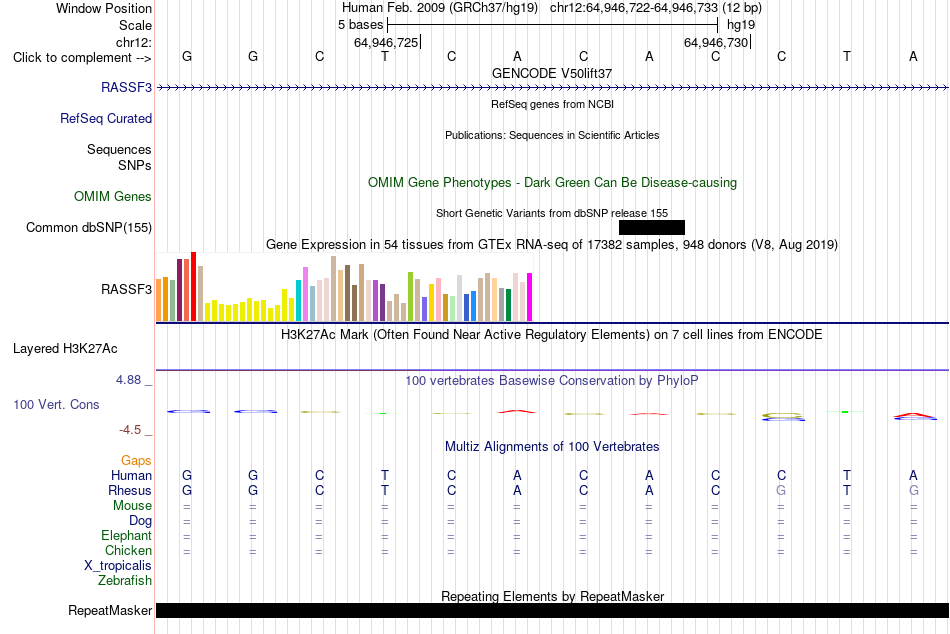950x634 pixels.
Task: Click the H3K27Ac Mark track title
Action: click(x=552, y=335)
